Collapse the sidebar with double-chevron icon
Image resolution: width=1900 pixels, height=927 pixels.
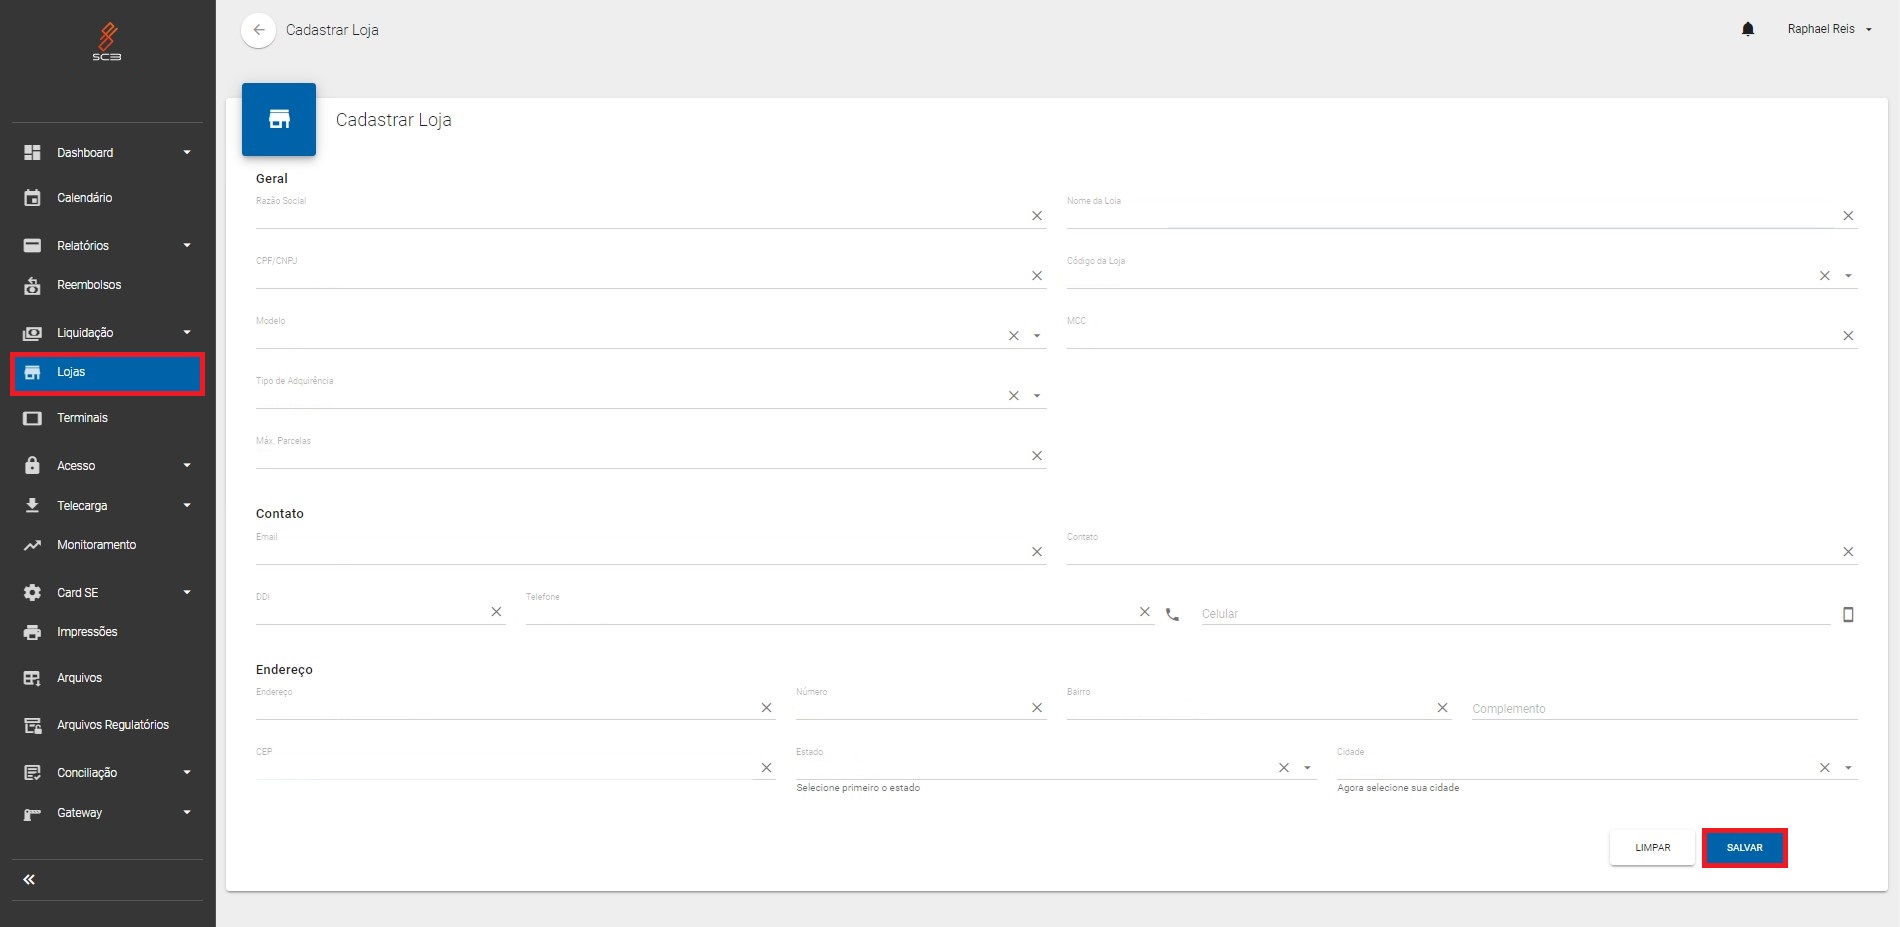[29, 880]
